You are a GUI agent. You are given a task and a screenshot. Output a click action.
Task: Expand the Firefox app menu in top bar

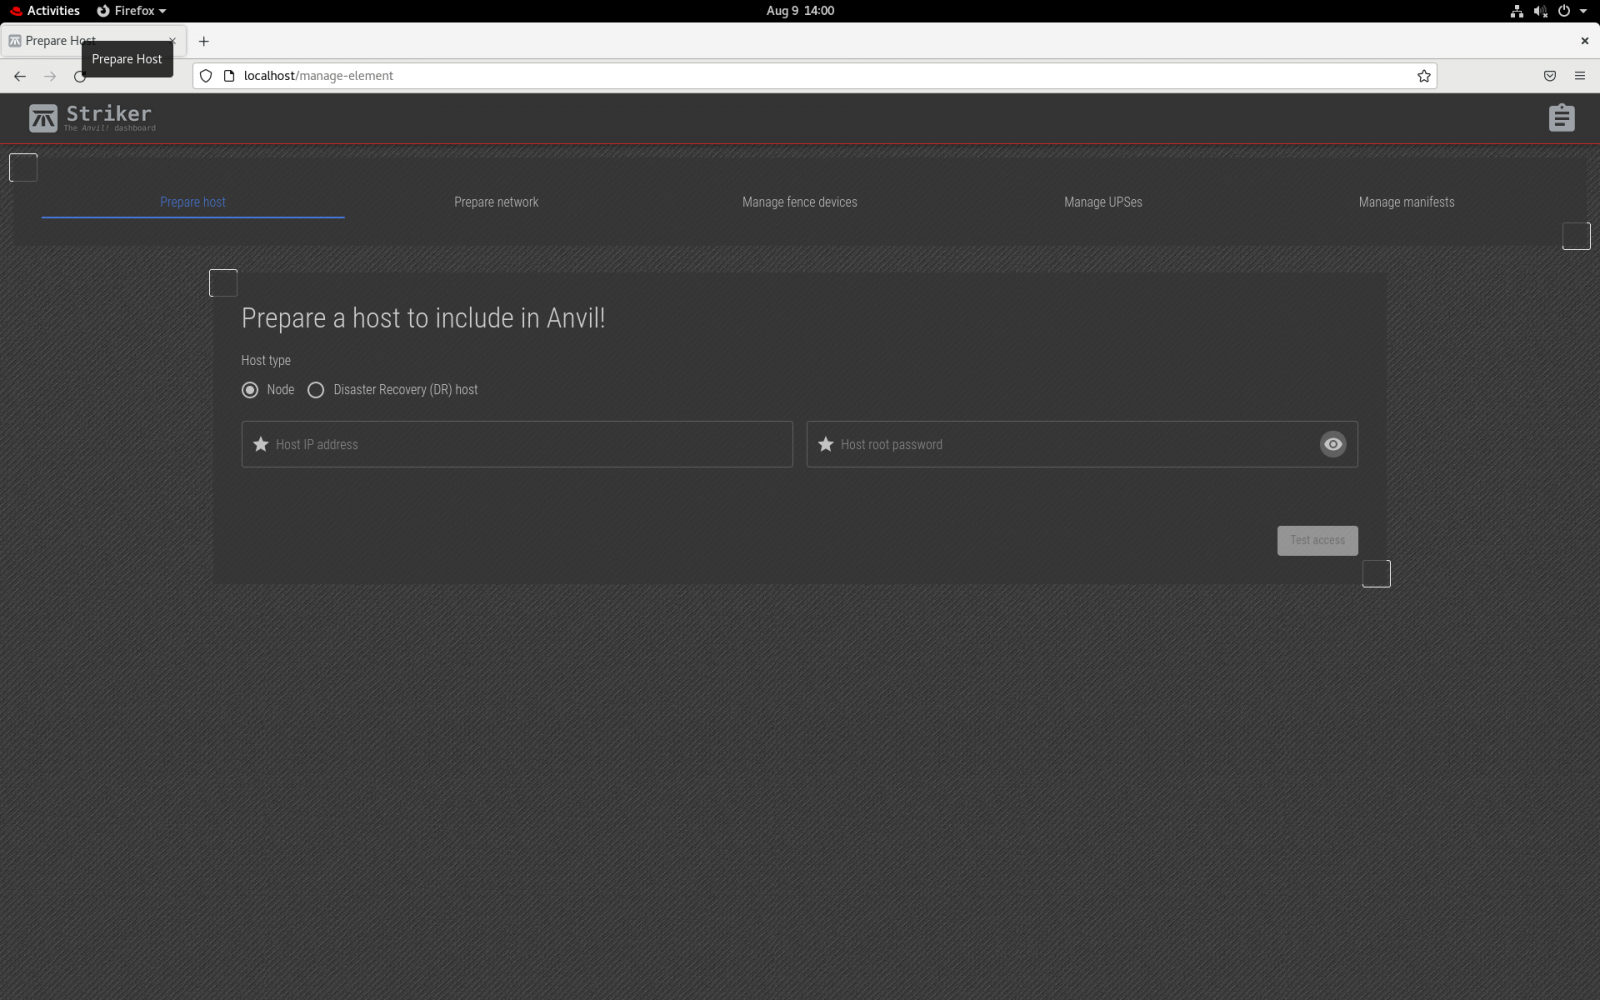point(132,11)
